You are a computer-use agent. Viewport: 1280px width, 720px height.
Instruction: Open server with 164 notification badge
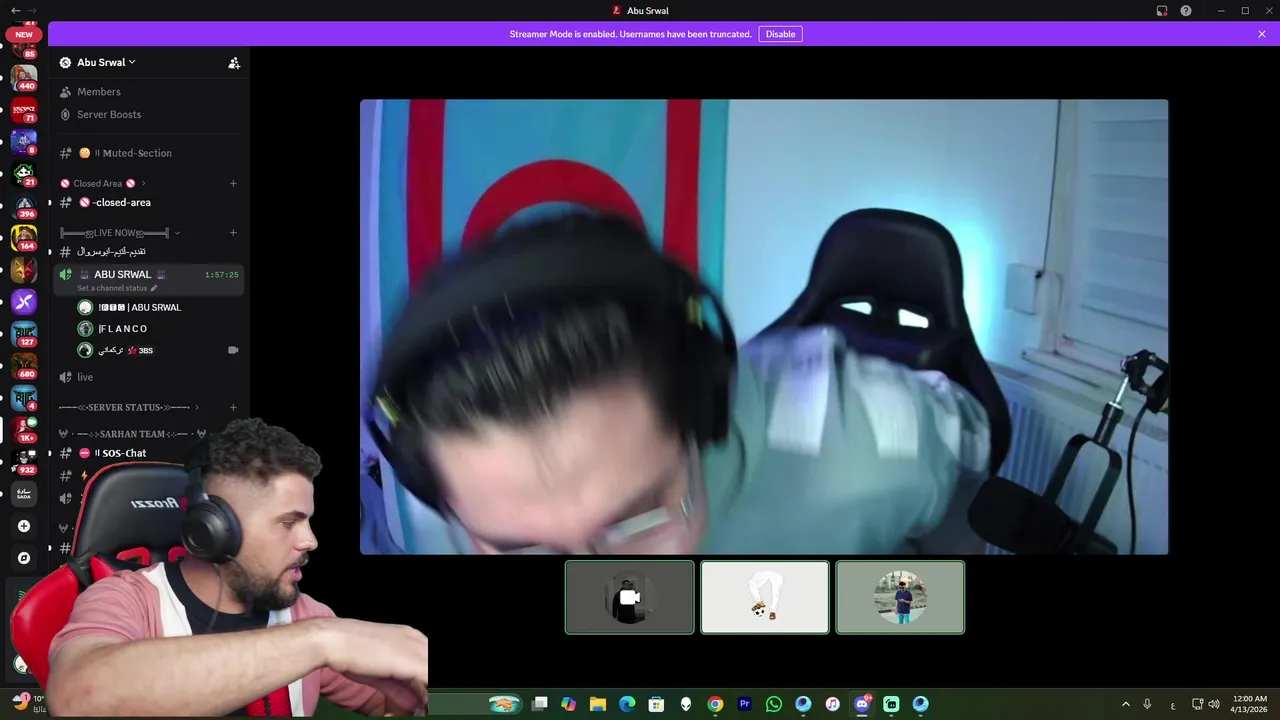coord(24,238)
